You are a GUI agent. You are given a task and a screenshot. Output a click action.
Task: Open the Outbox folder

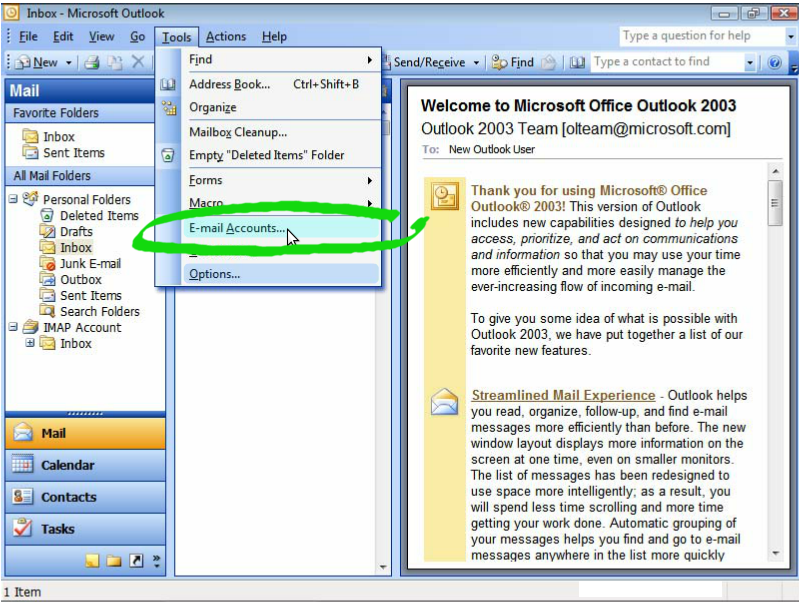(81, 280)
